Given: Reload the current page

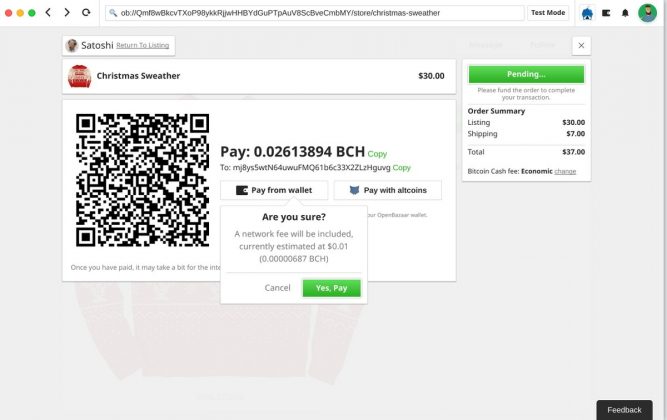Looking at the screenshot, I should (x=87, y=13).
